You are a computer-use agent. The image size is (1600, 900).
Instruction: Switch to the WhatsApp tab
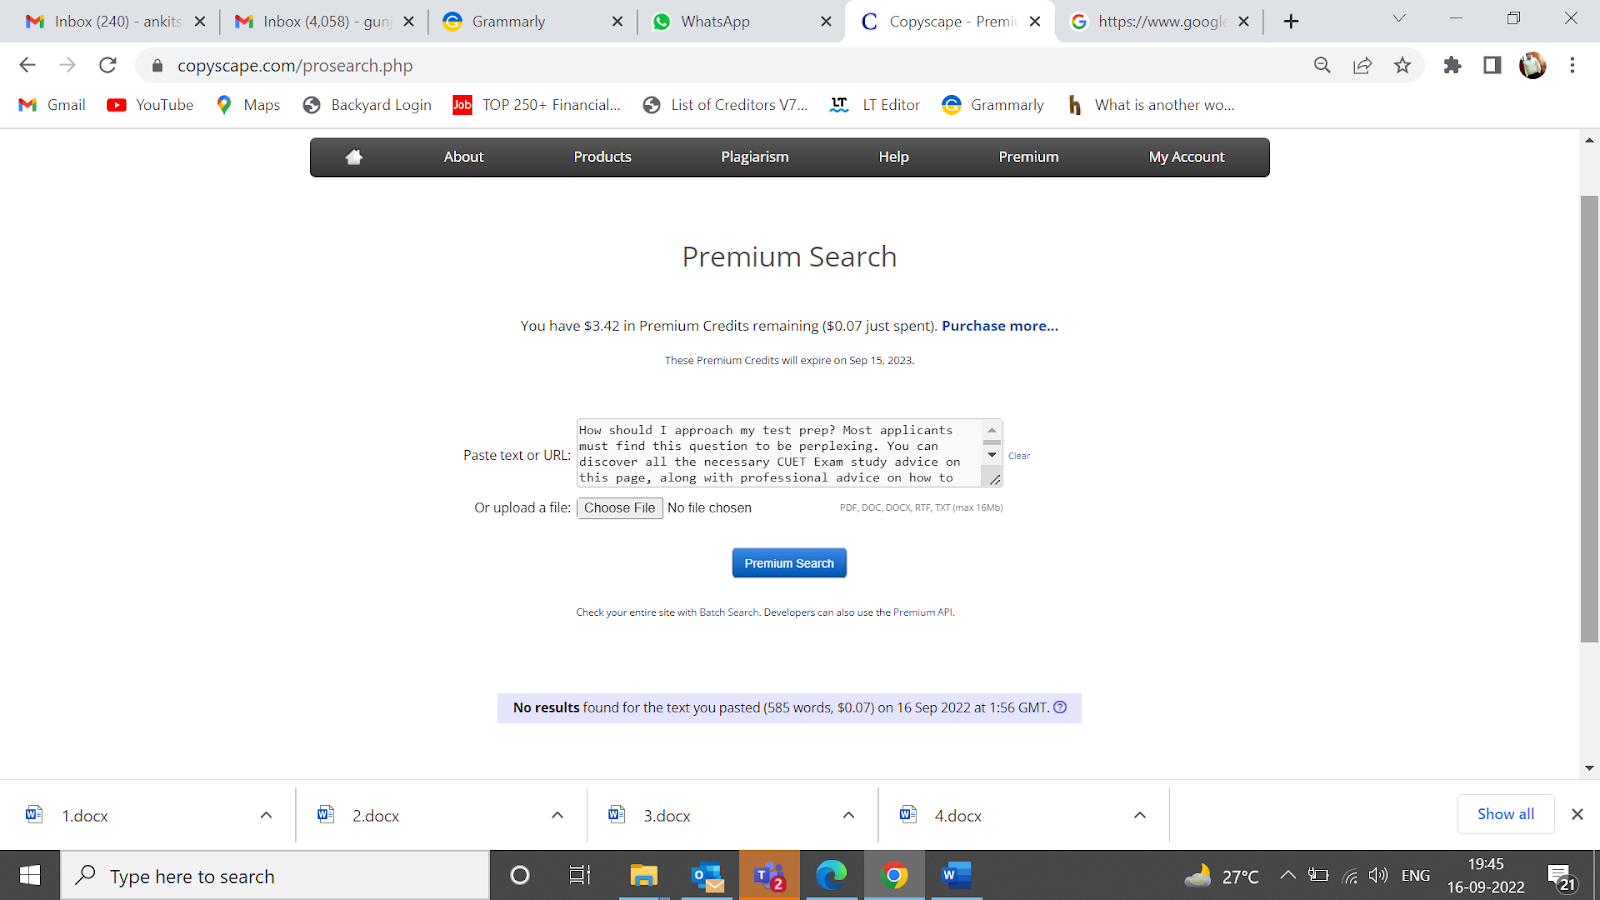tap(740, 21)
